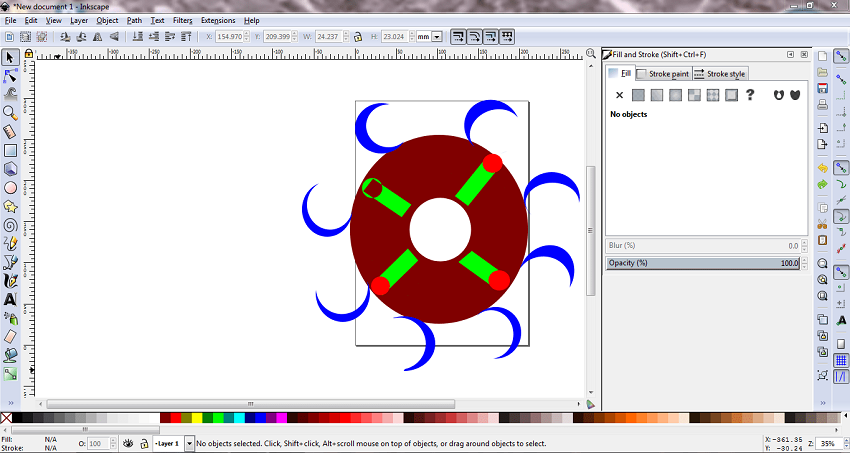Expand the toolbox overflow chevron

tap(10, 403)
